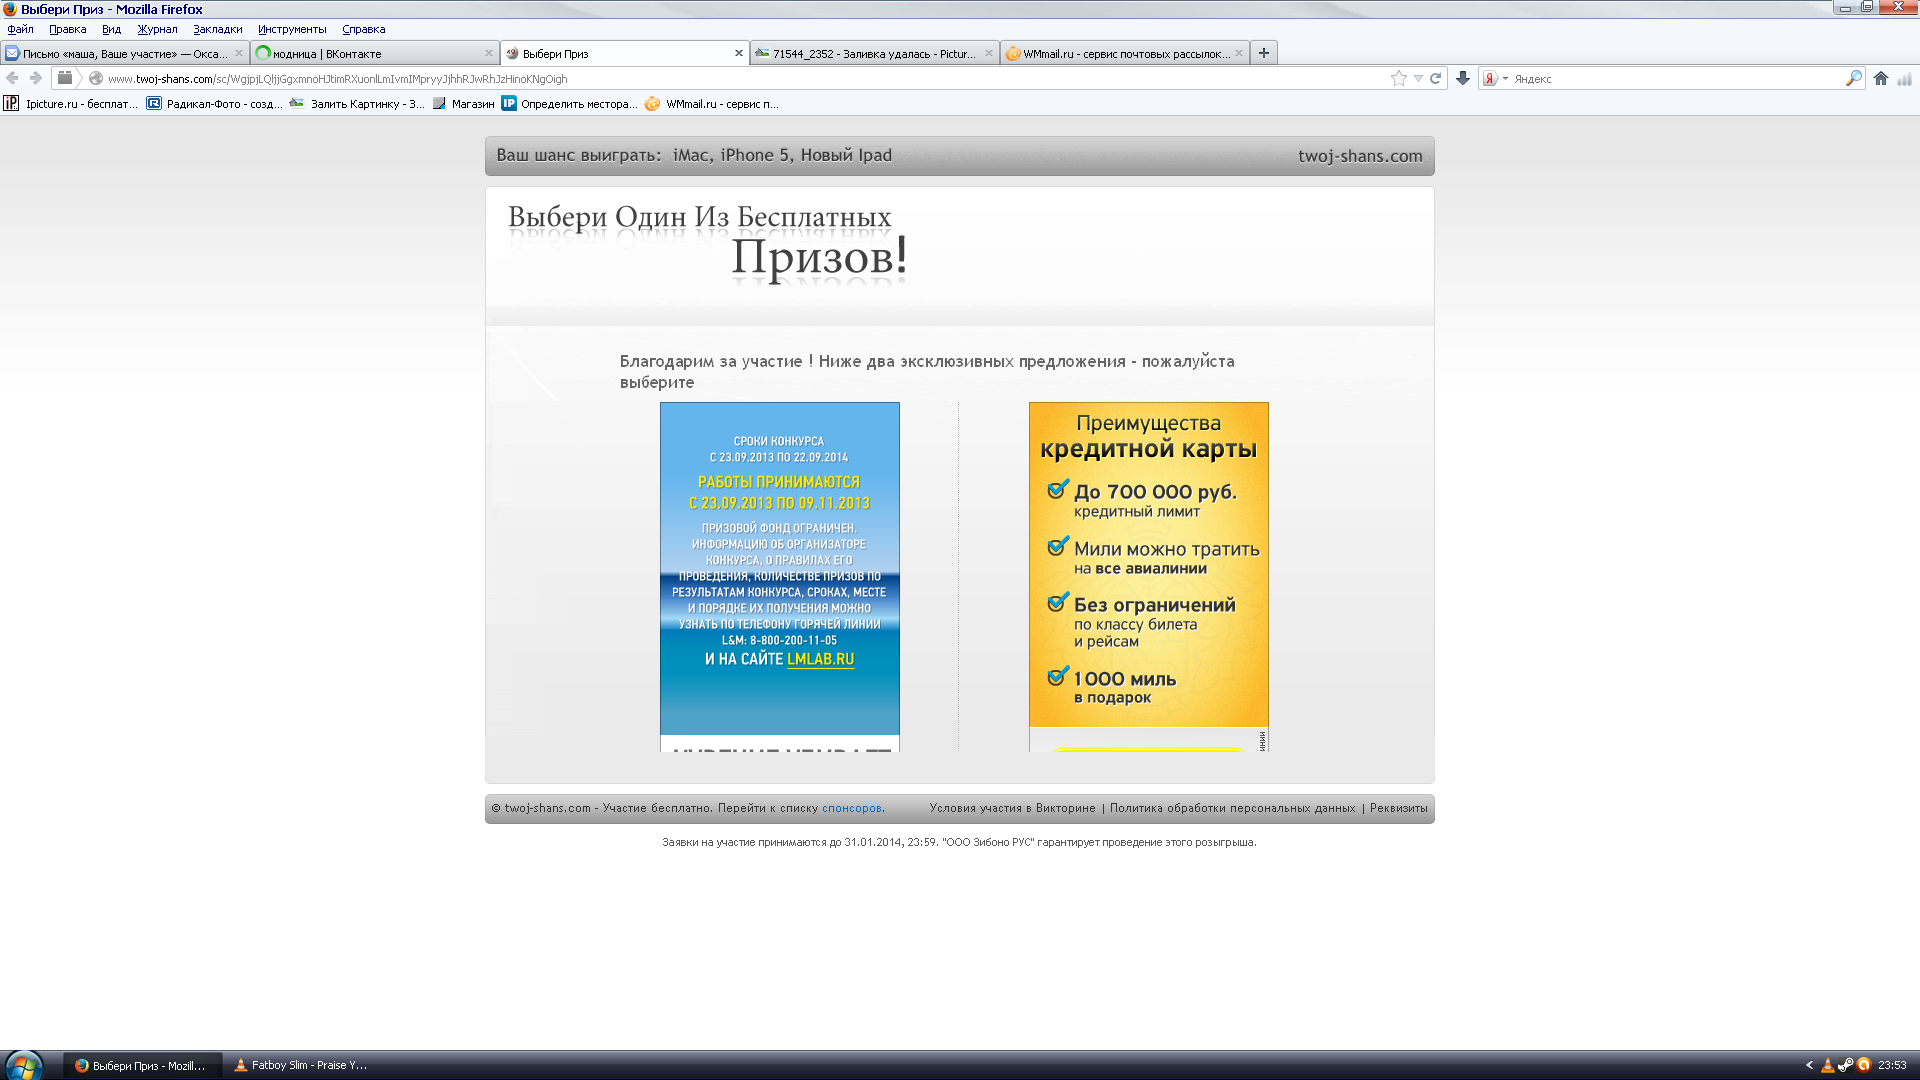Open the folder icon beside address bar

click(65, 78)
